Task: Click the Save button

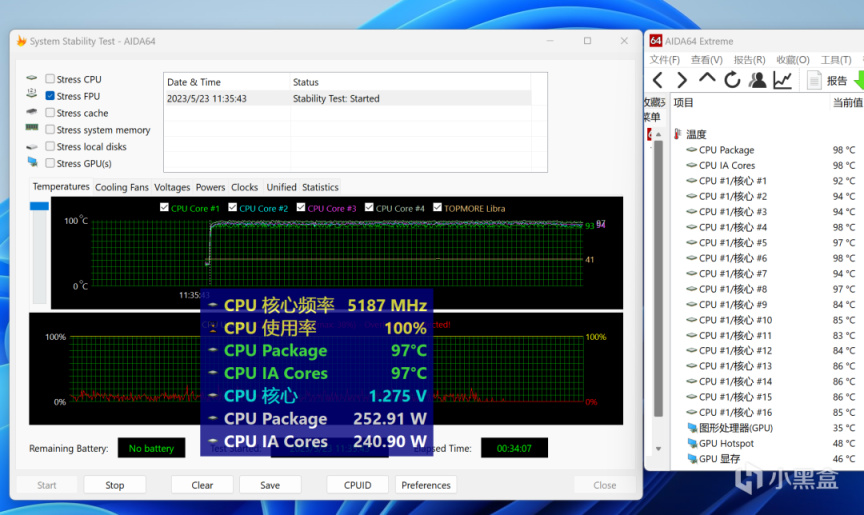Action: point(270,485)
